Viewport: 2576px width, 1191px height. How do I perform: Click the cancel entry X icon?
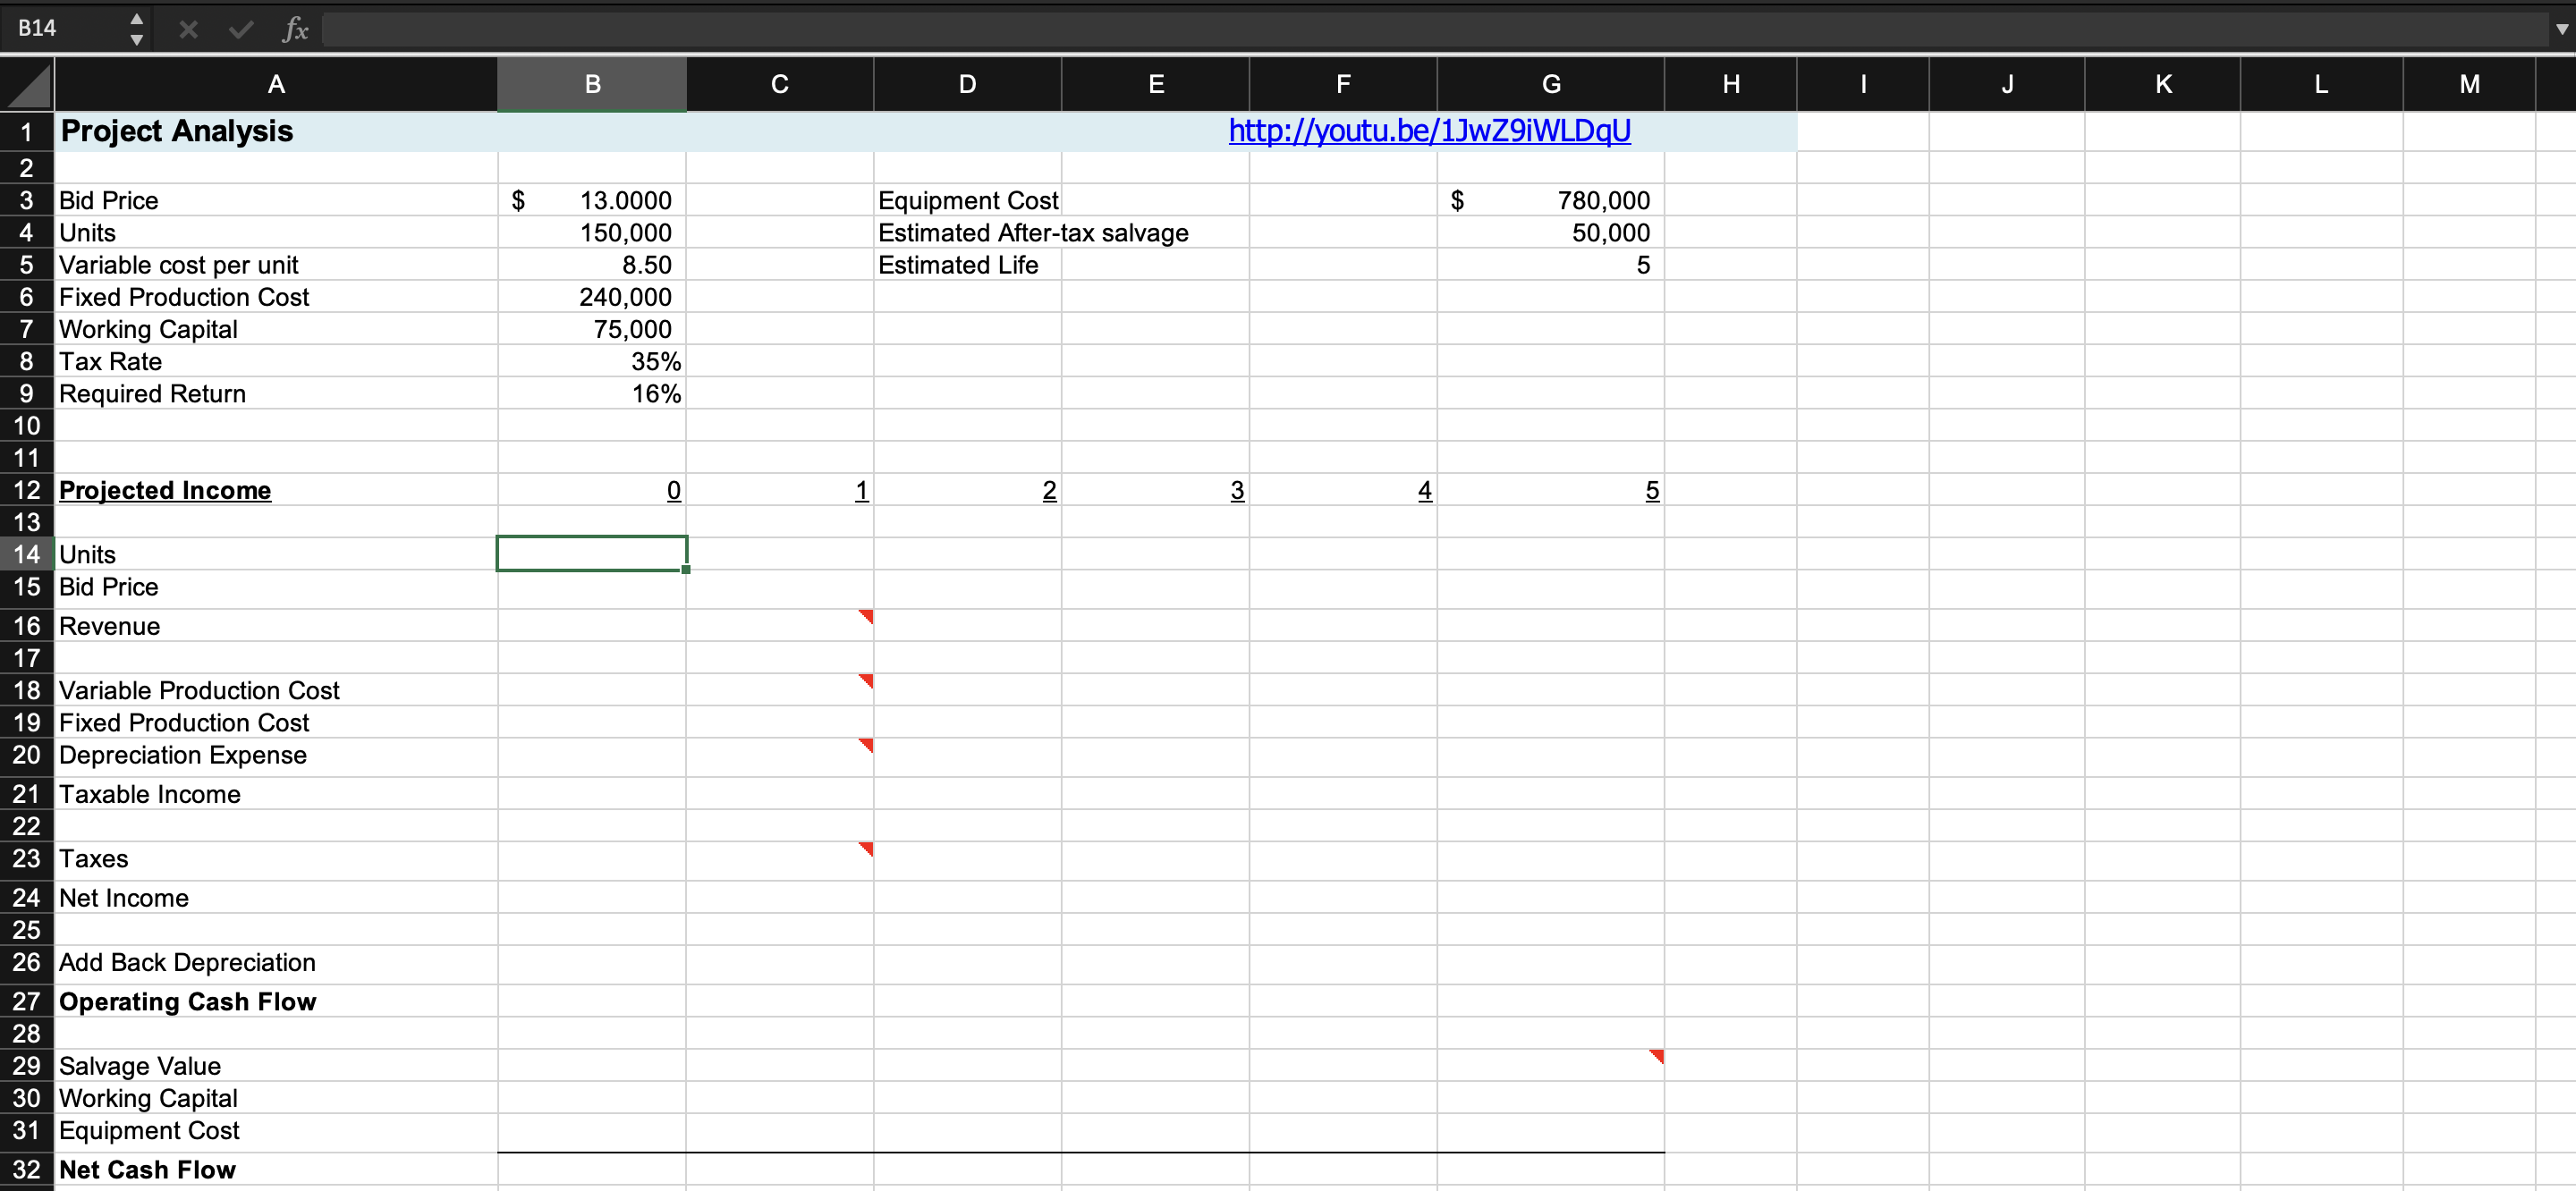(x=188, y=29)
